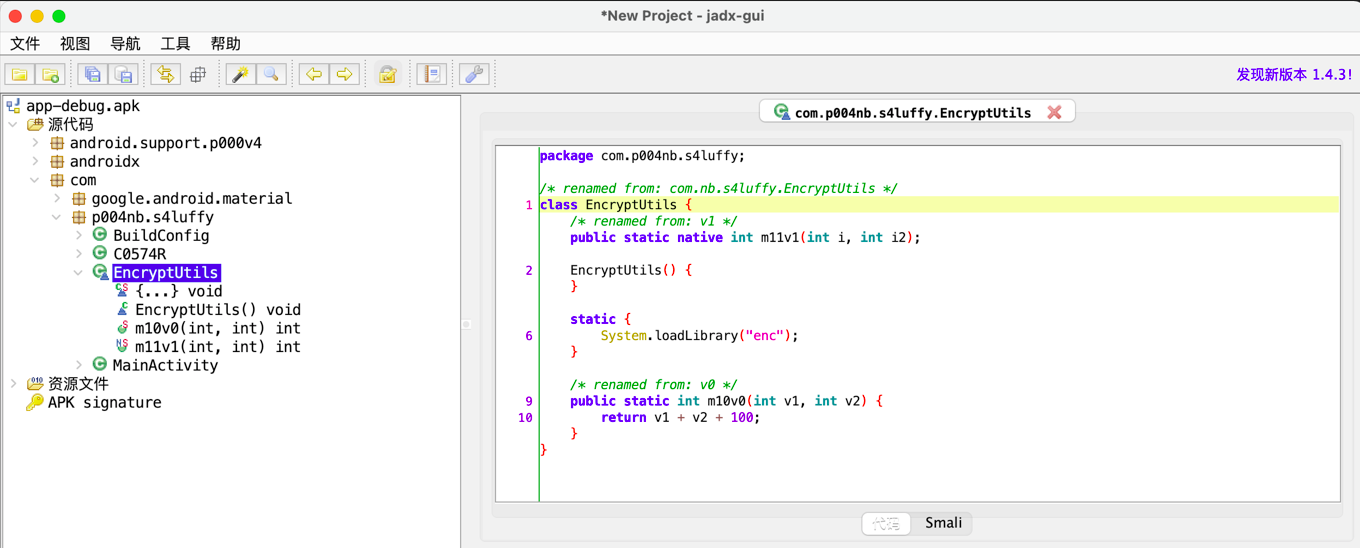Click the add files folder-plus icon
This screenshot has width=1360, height=548.
[50, 74]
